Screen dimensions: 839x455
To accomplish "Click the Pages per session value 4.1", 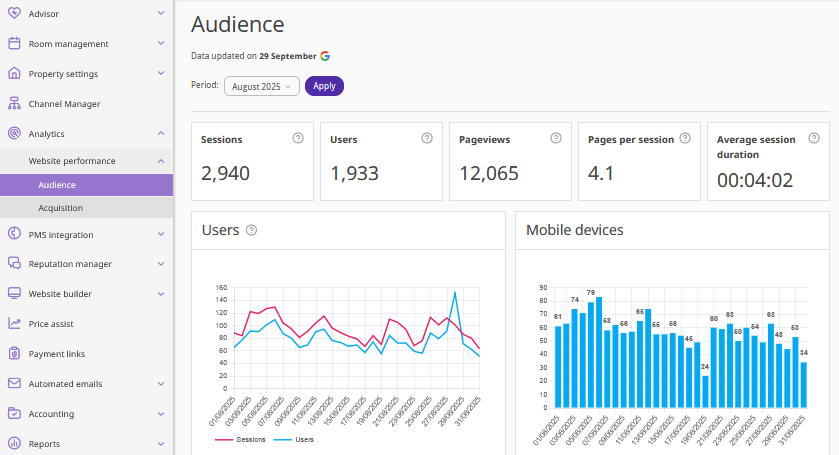I will click(x=601, y=173).
